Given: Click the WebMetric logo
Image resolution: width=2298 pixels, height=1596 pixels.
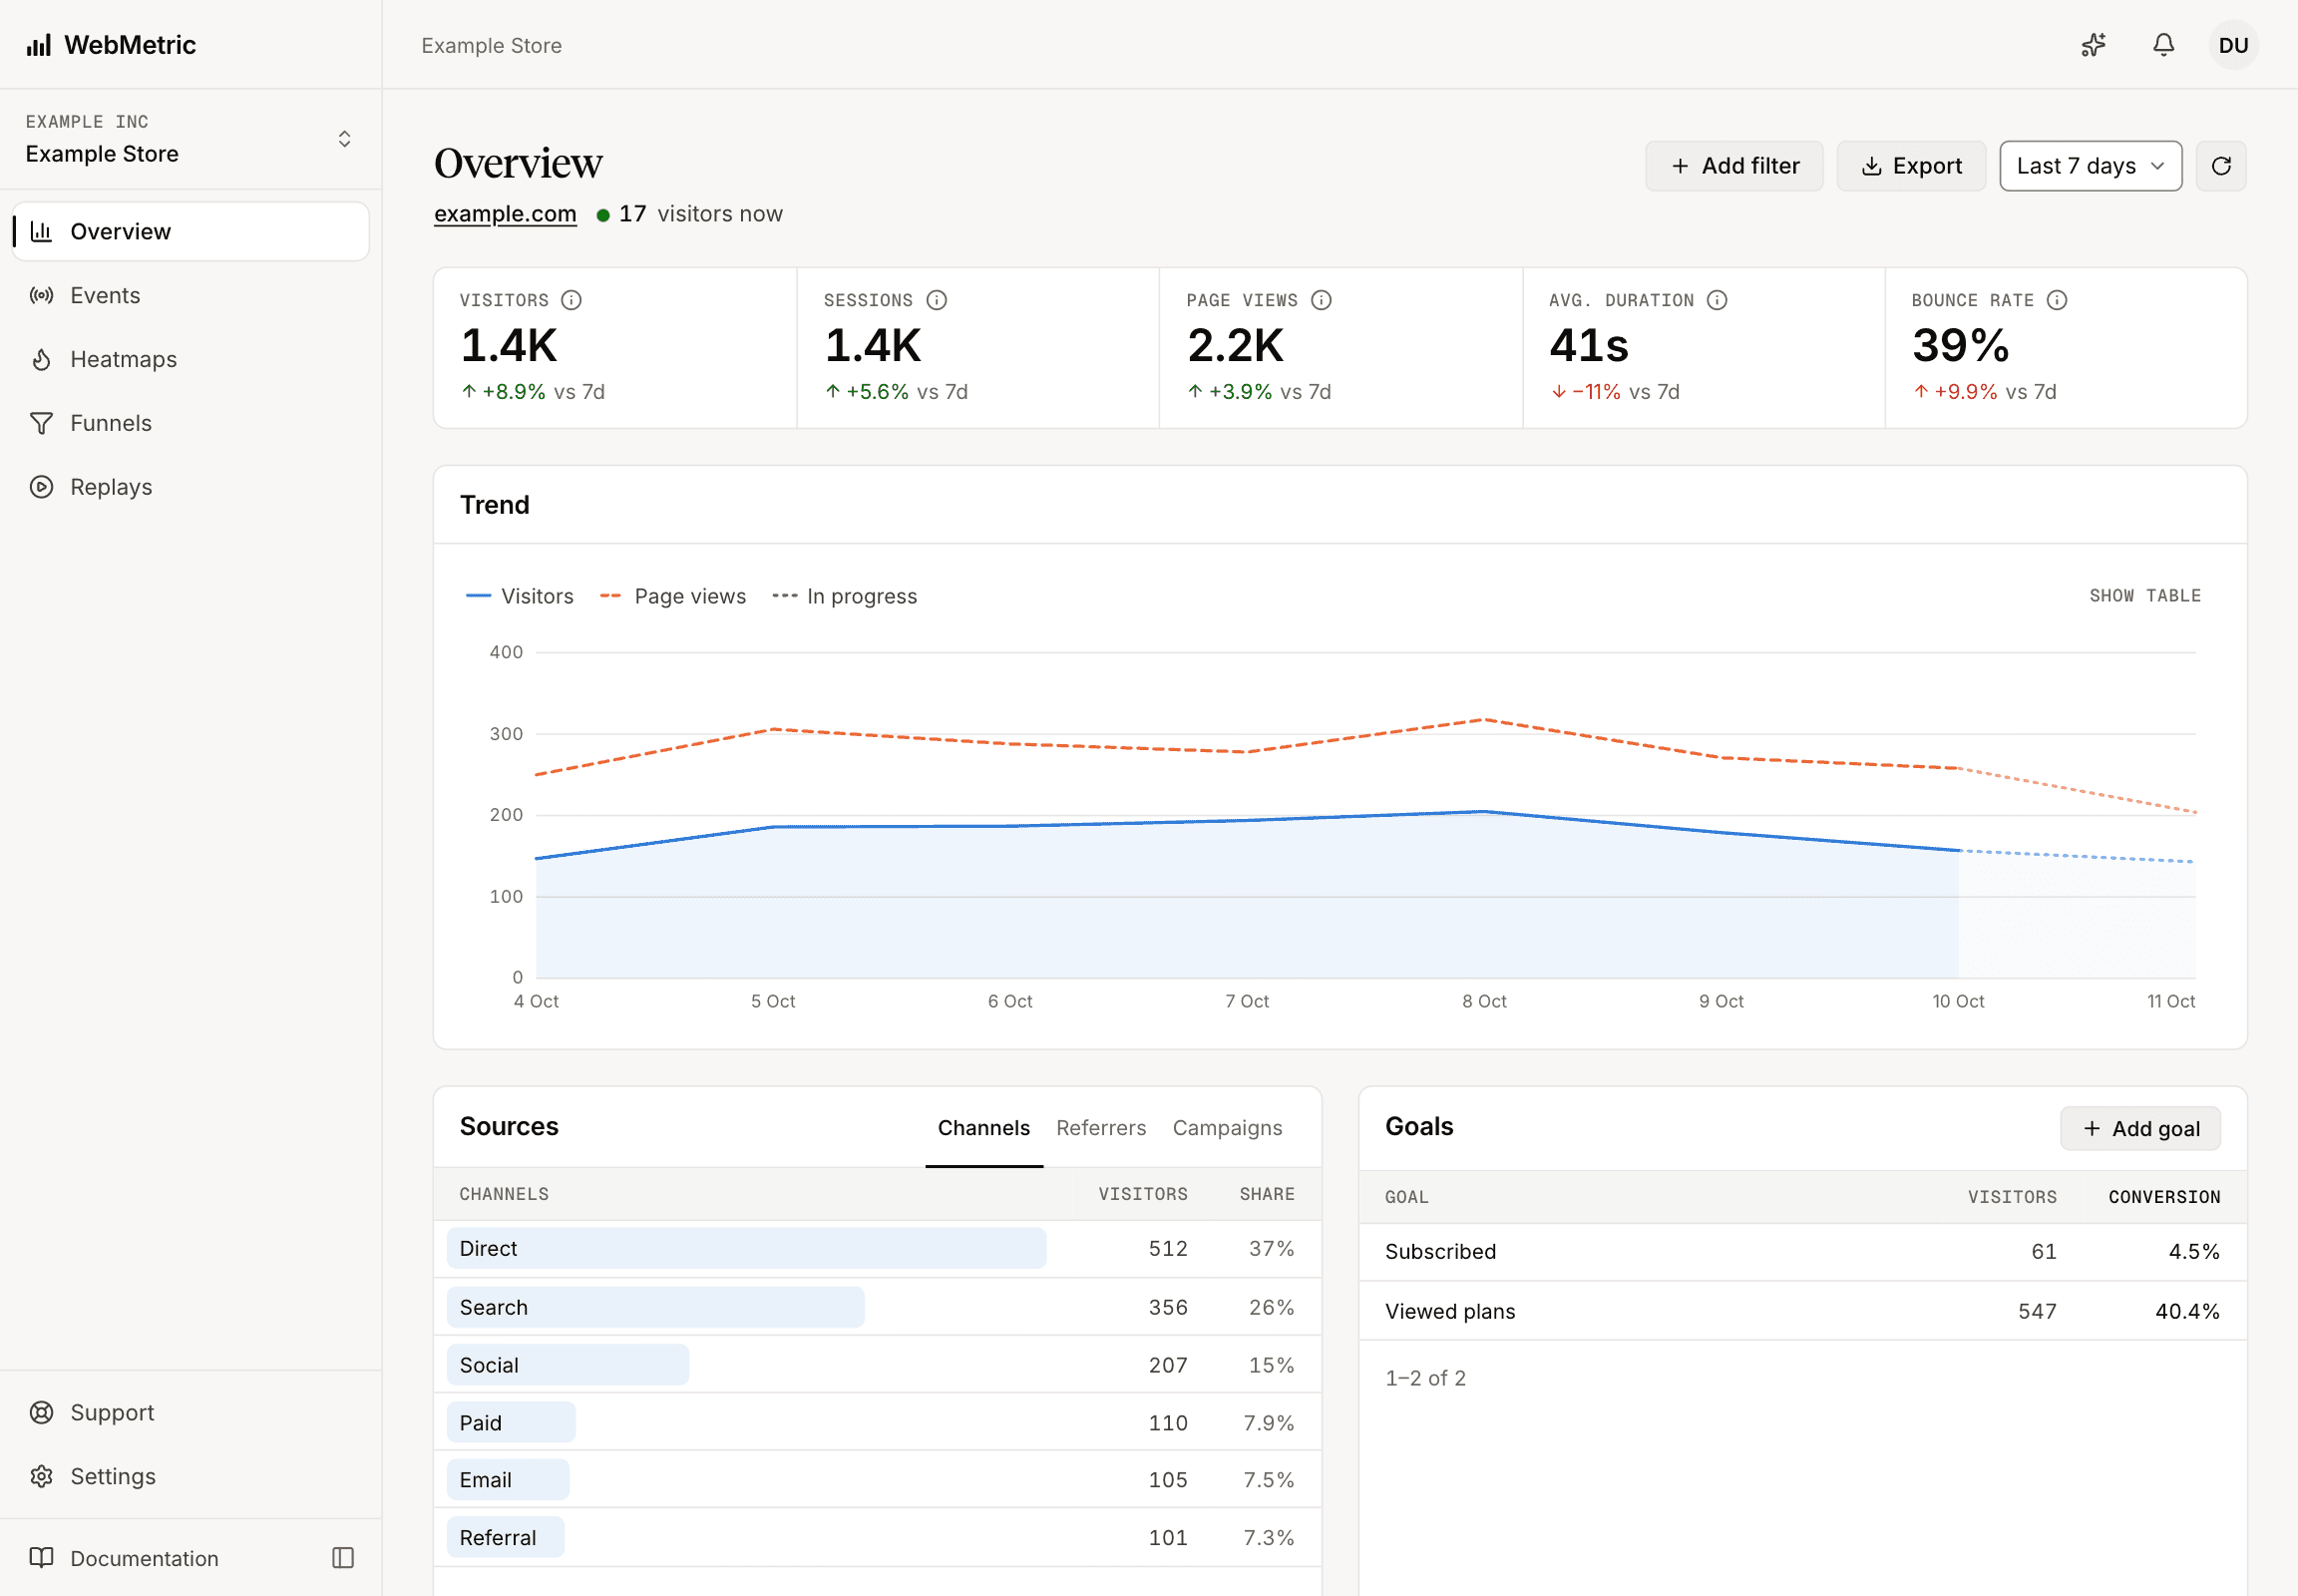Looking at the screenshot, I should pos(111,45).
